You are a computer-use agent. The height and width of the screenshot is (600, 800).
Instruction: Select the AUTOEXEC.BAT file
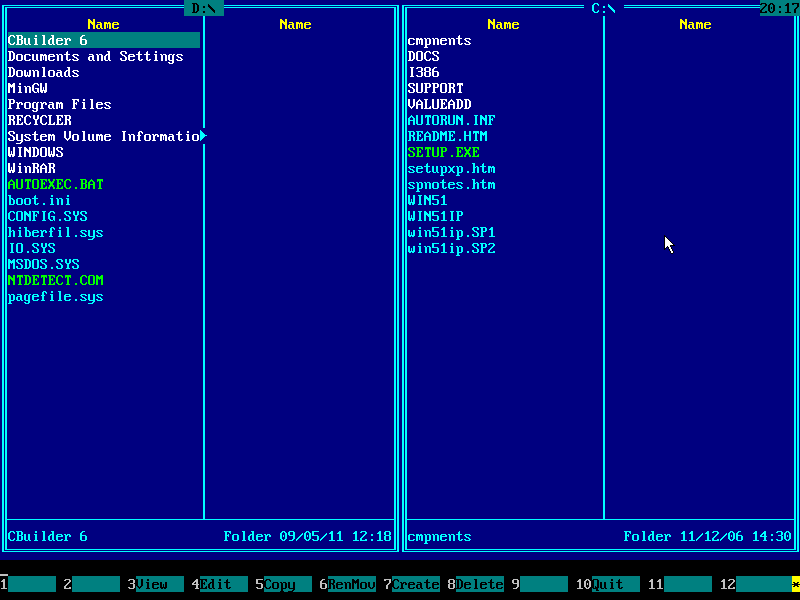56,184
